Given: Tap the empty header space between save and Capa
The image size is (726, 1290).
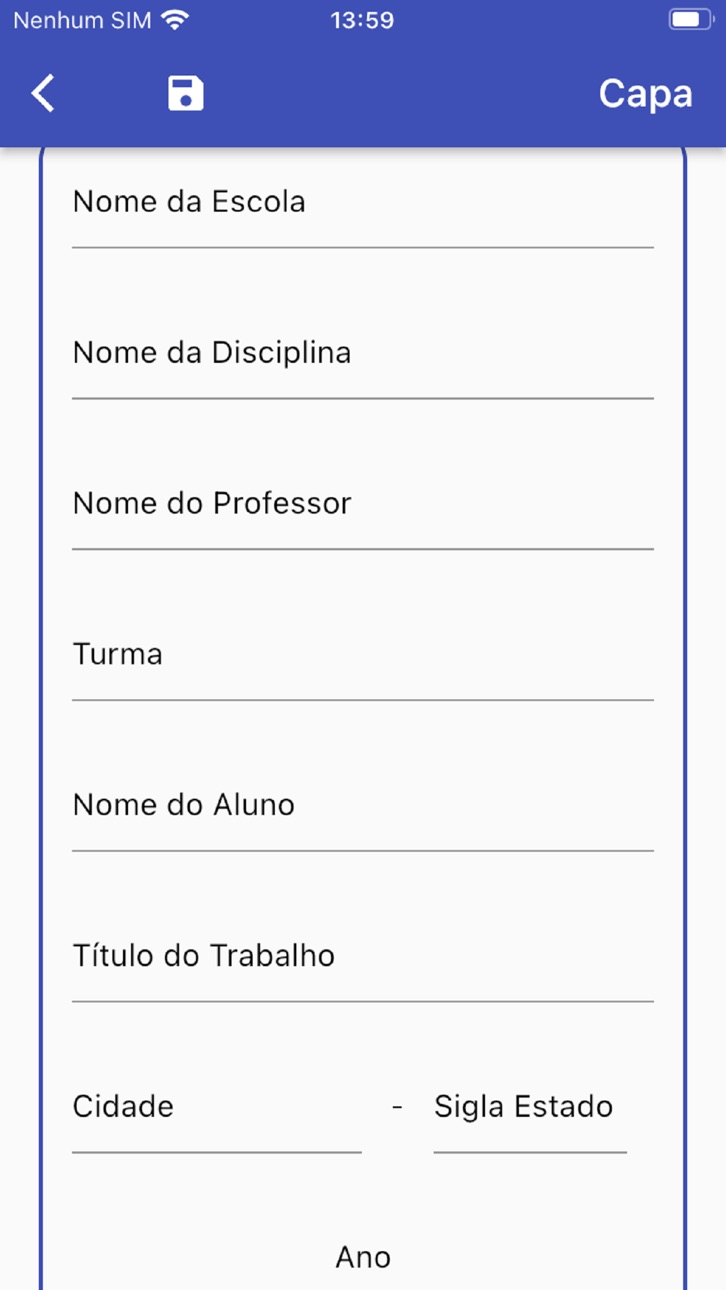Looking at the screenshot, I should click(x=400, y=93).
